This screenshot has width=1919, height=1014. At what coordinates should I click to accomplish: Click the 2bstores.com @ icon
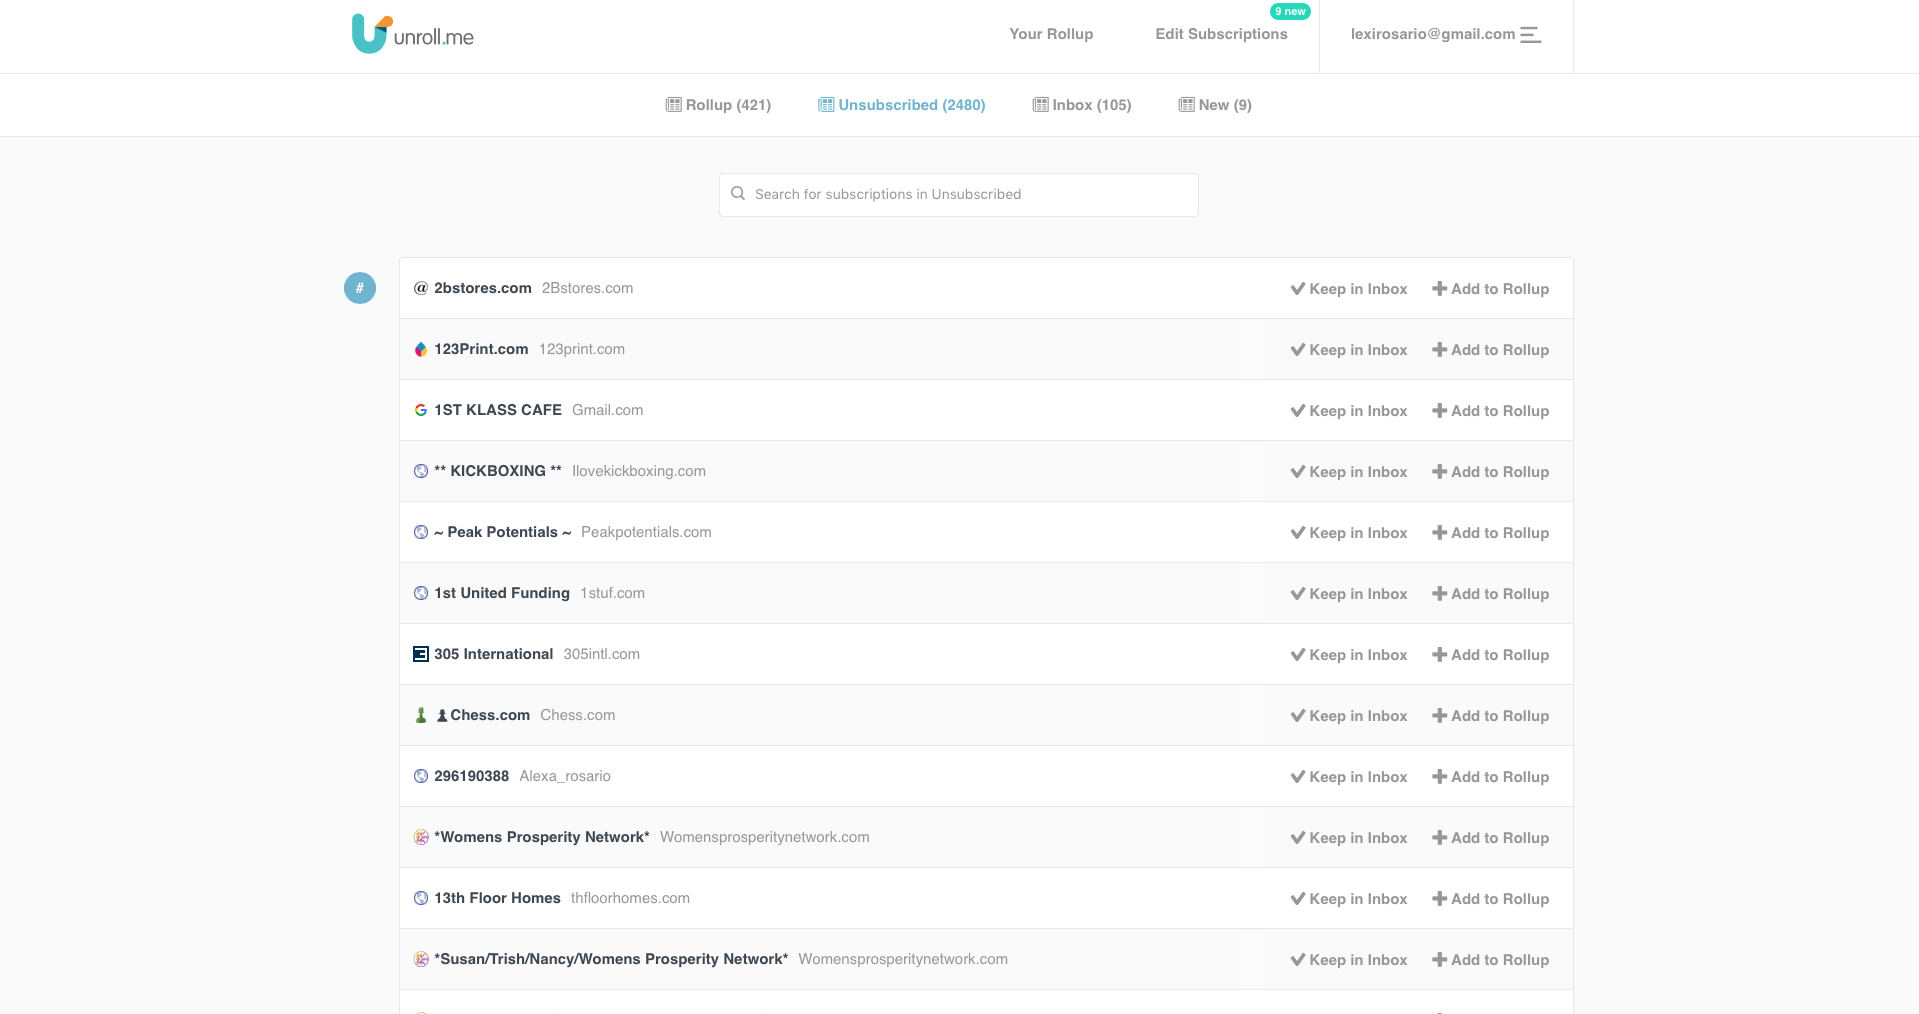click(421, 288)
